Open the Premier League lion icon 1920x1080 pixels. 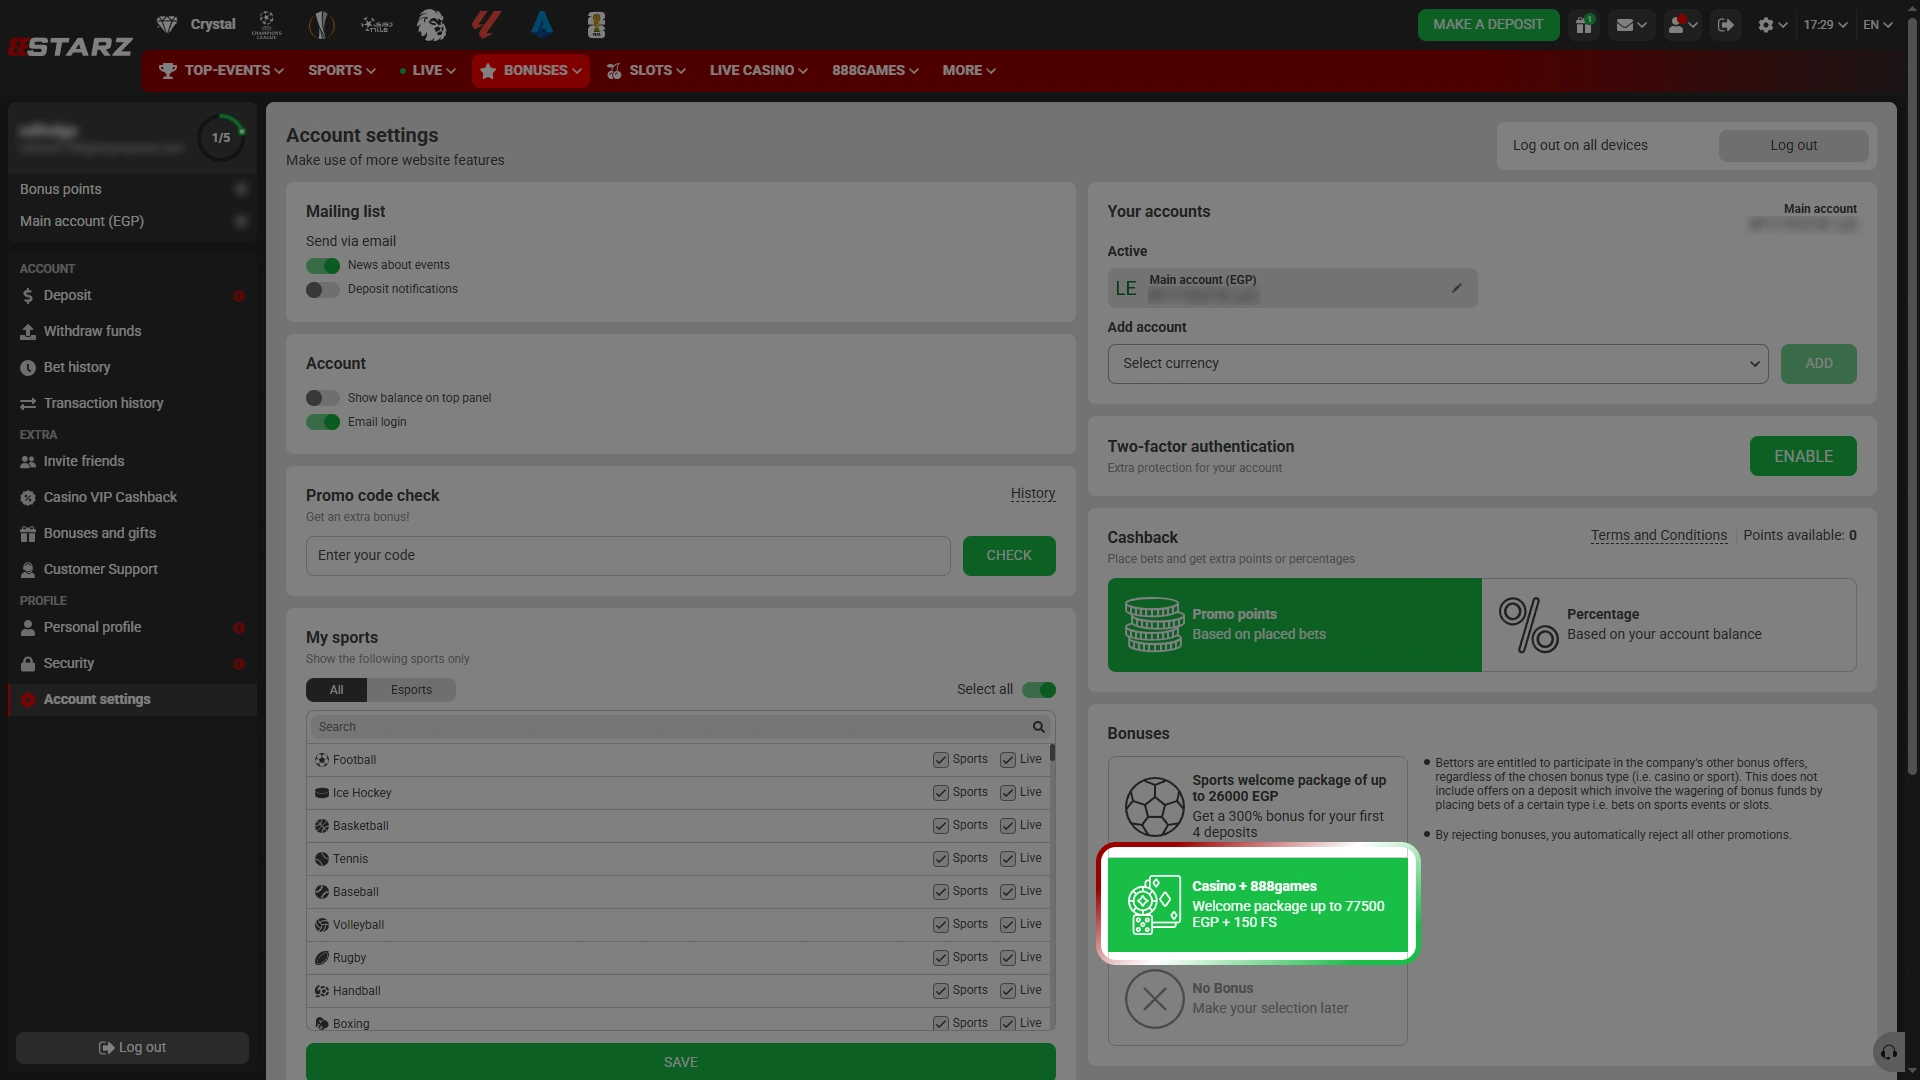coord(431,24)
